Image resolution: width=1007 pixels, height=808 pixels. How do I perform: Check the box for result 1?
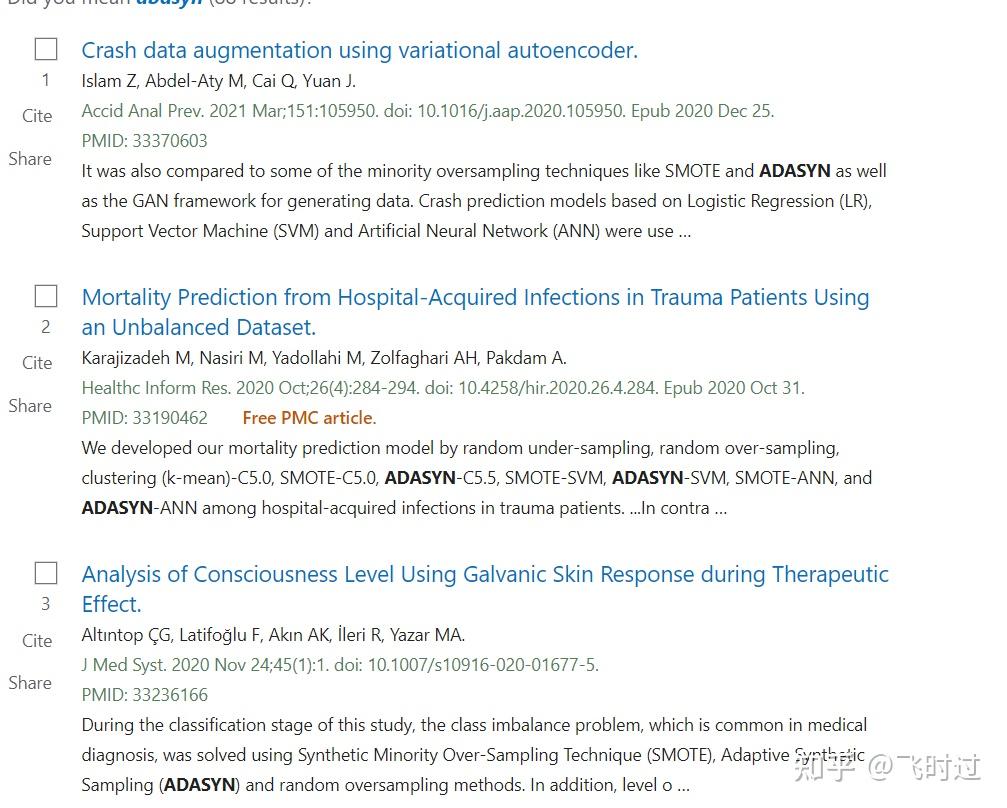click(x=46, y=49)
